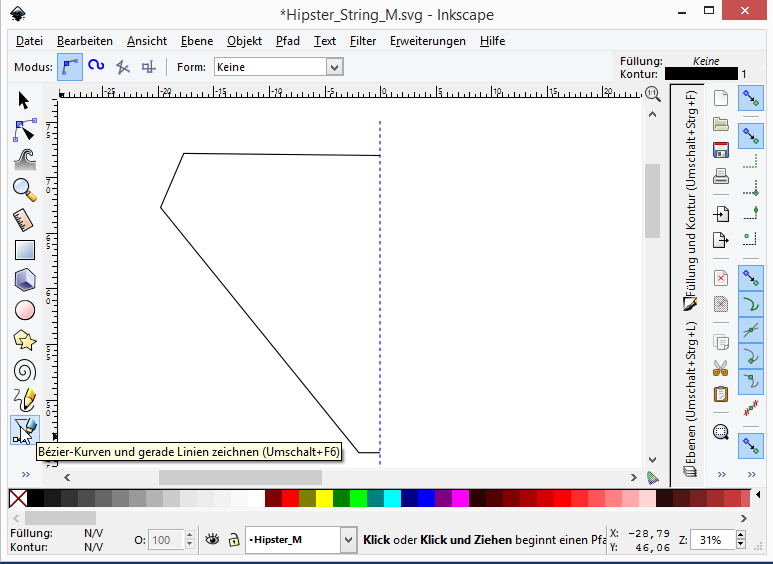Click the Print document icon
The image size is (773, 564).
[x=720, y=176]
